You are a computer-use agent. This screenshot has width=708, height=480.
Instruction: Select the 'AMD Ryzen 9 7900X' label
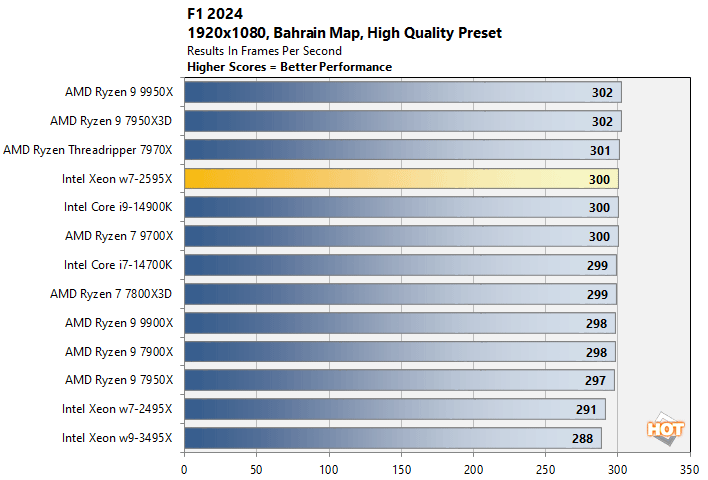[119, 352]
